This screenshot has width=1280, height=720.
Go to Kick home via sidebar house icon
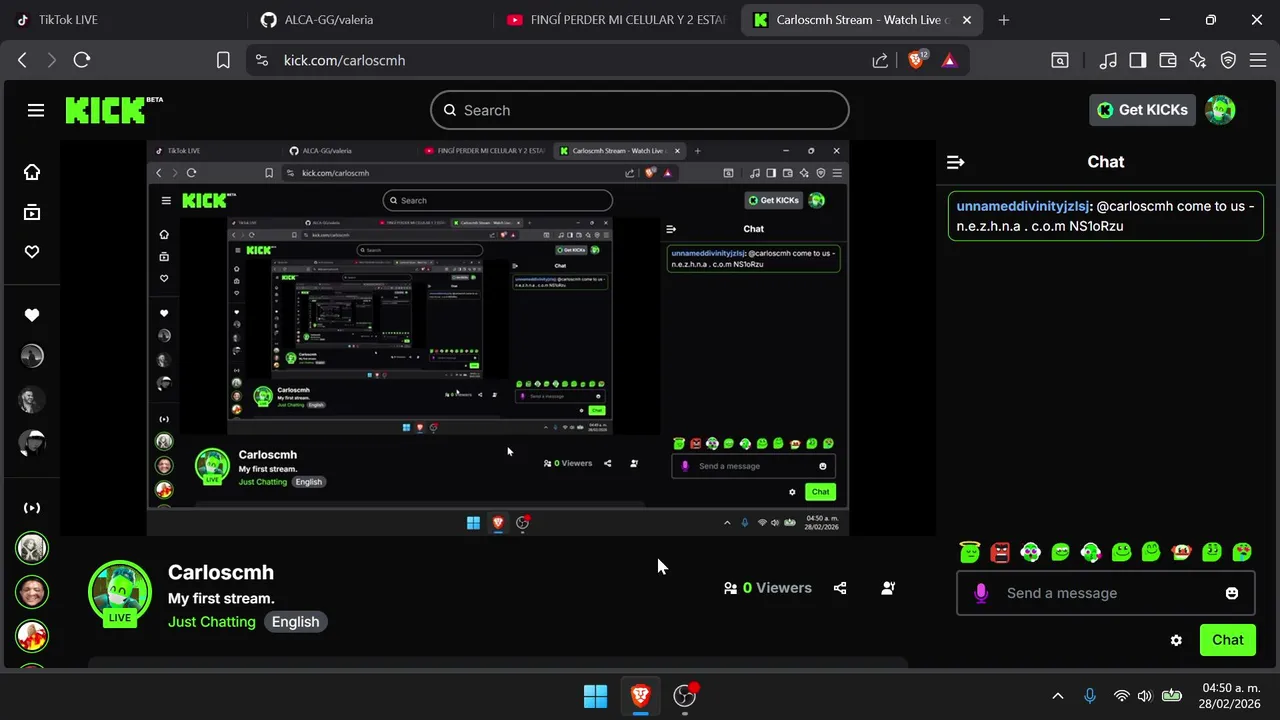click(32, 172)
